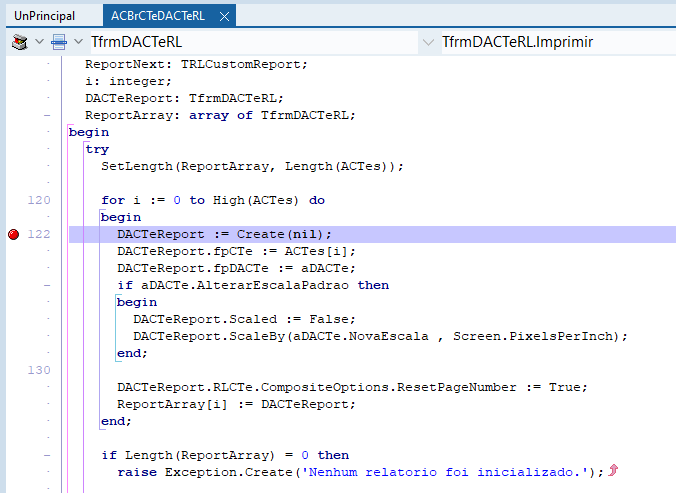Click 'DACTeReport.fpDACTe := aDACTe;' line
676x493 pixels.
[236, 268]
